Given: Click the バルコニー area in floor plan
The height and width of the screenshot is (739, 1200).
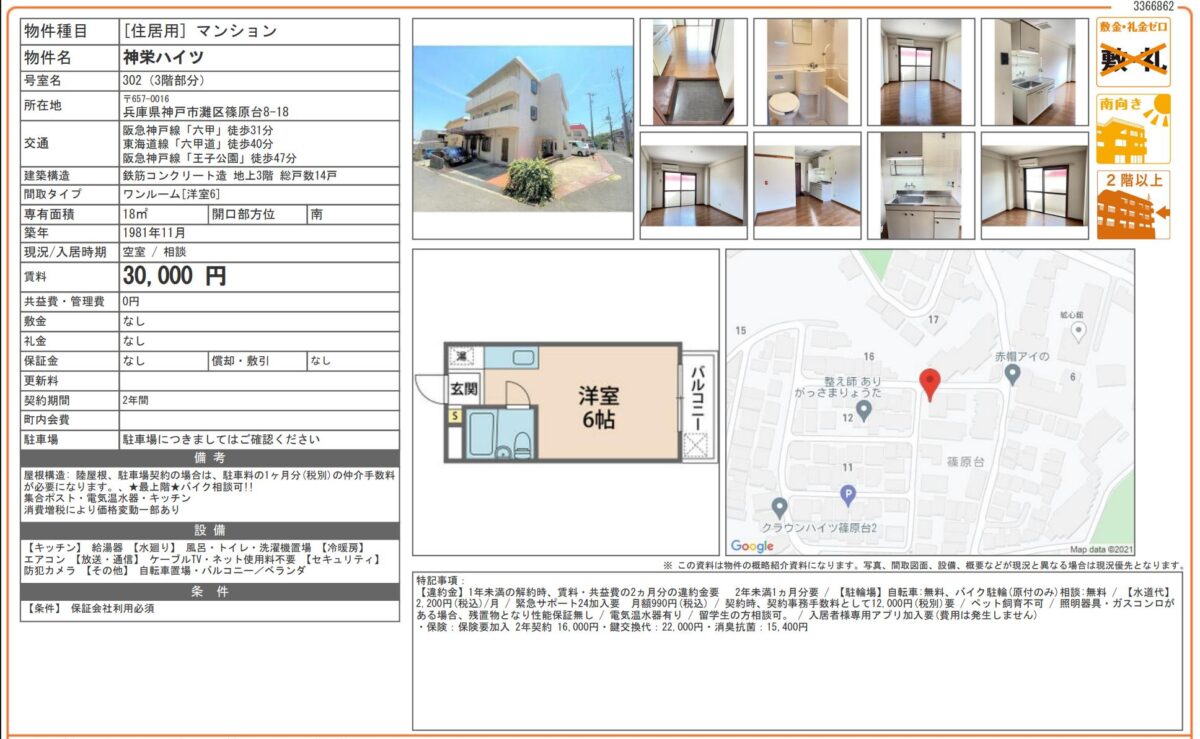Looking at the screenshot, I should [696, 405].
